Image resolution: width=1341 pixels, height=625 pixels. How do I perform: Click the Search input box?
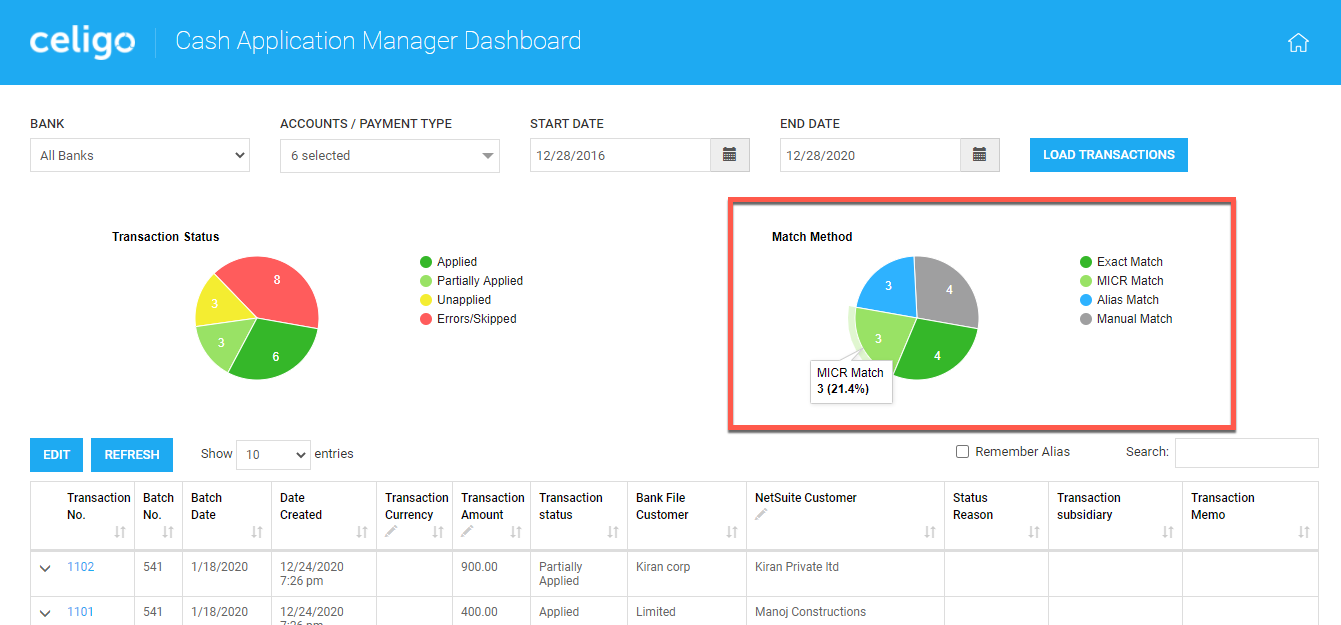[1246, 453]
